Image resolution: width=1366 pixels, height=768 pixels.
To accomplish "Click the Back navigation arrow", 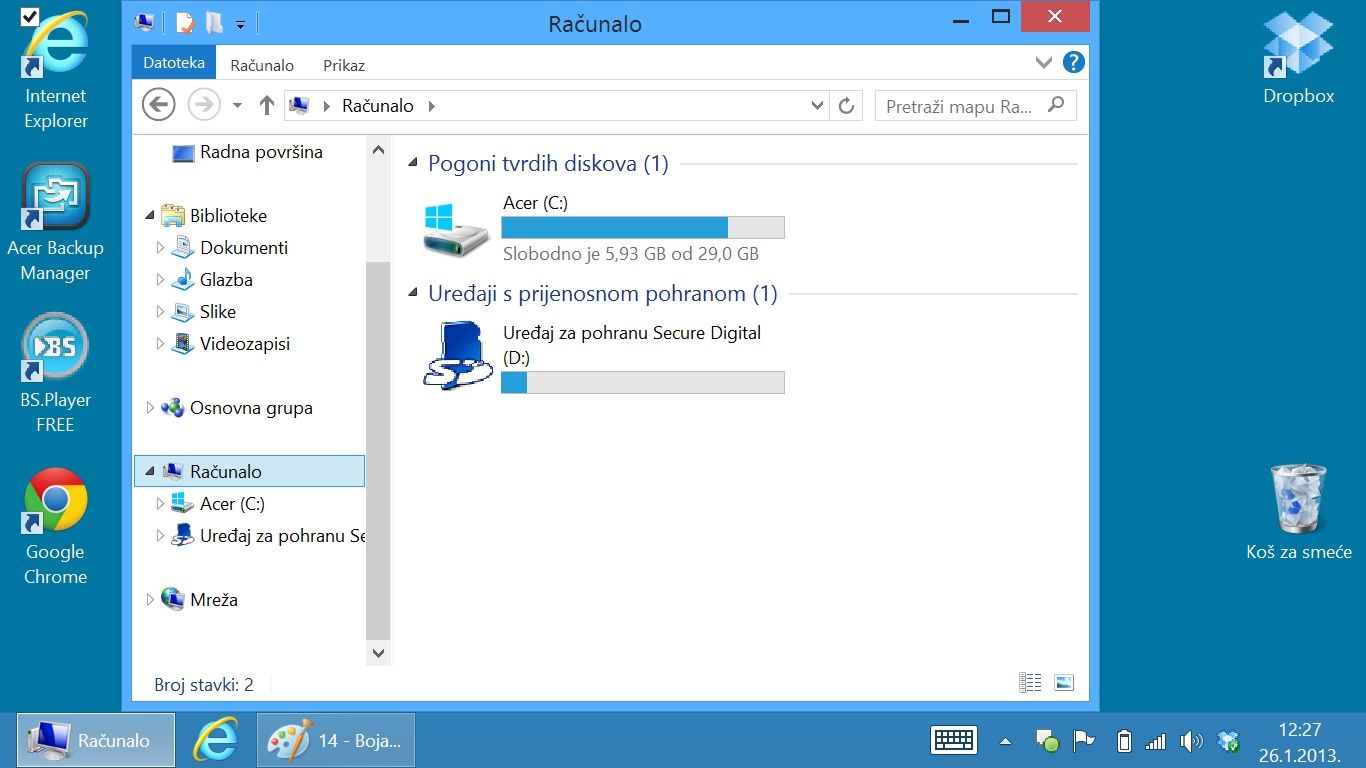I will (x=158, y=105).
